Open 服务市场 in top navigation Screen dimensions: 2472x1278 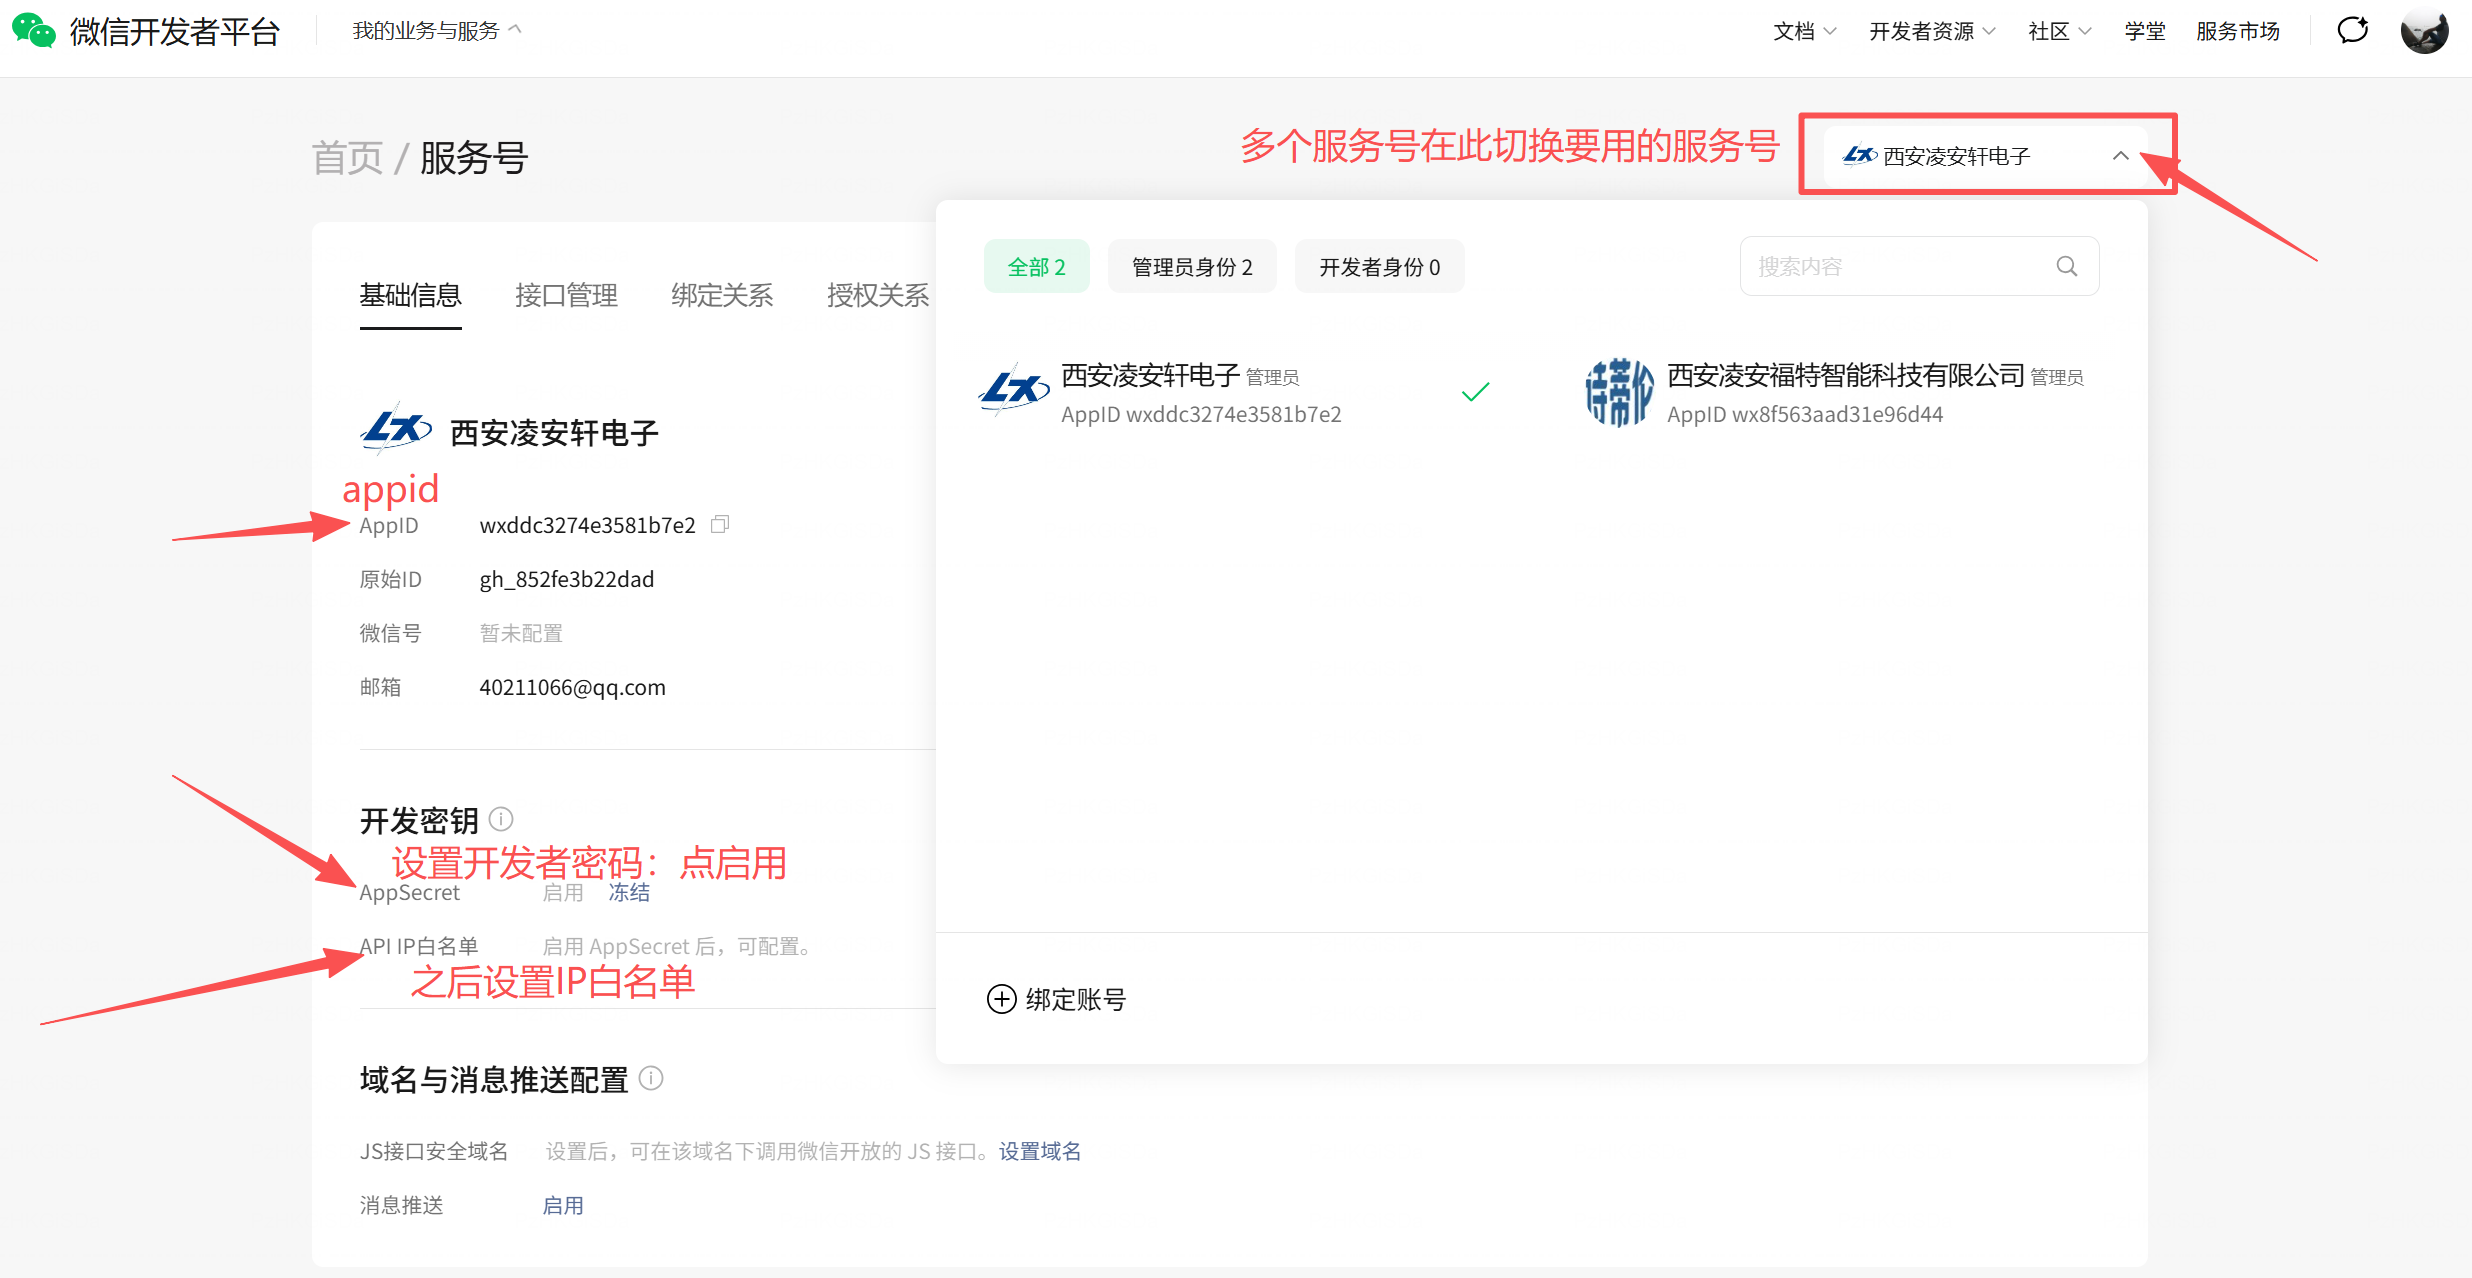tap(2238, 31)
